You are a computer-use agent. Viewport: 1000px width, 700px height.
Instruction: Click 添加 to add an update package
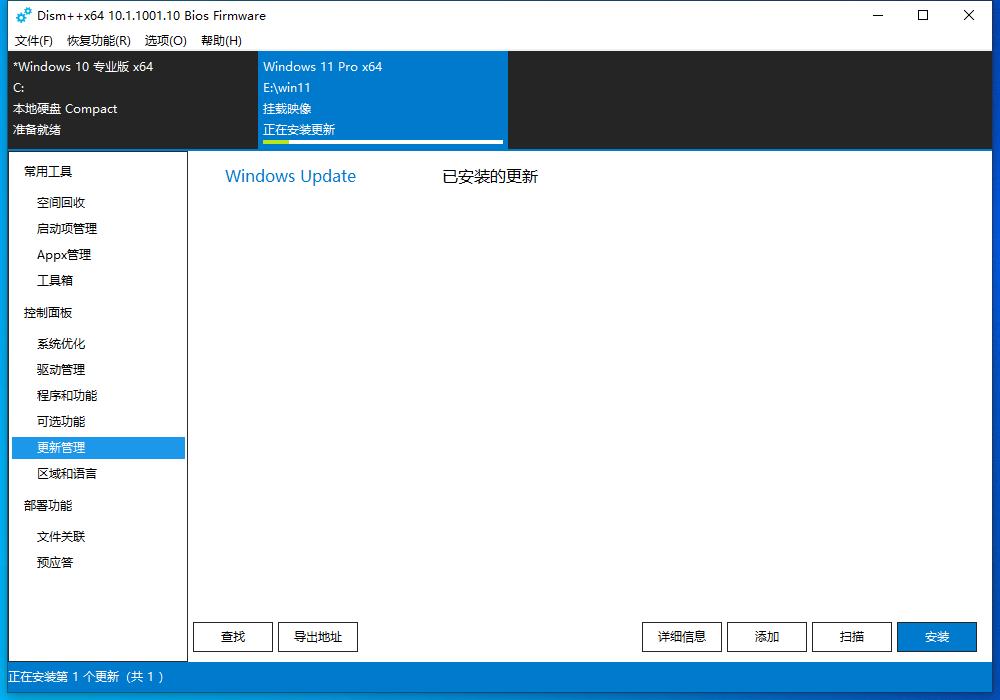(766, 636)
